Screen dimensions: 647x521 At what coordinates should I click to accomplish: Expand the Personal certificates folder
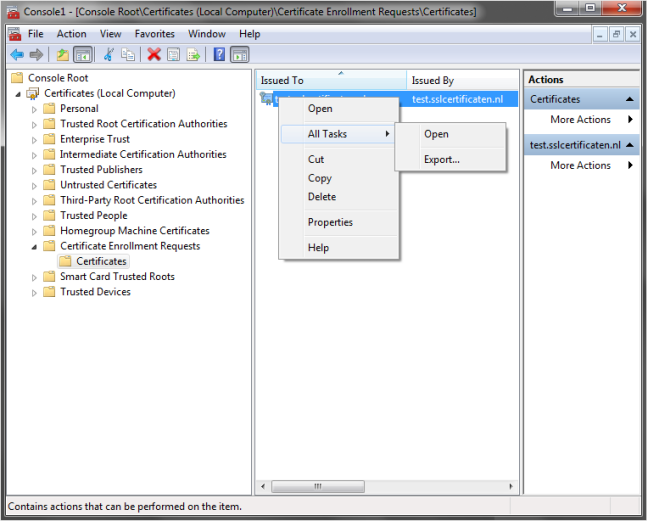click(36, 109)
